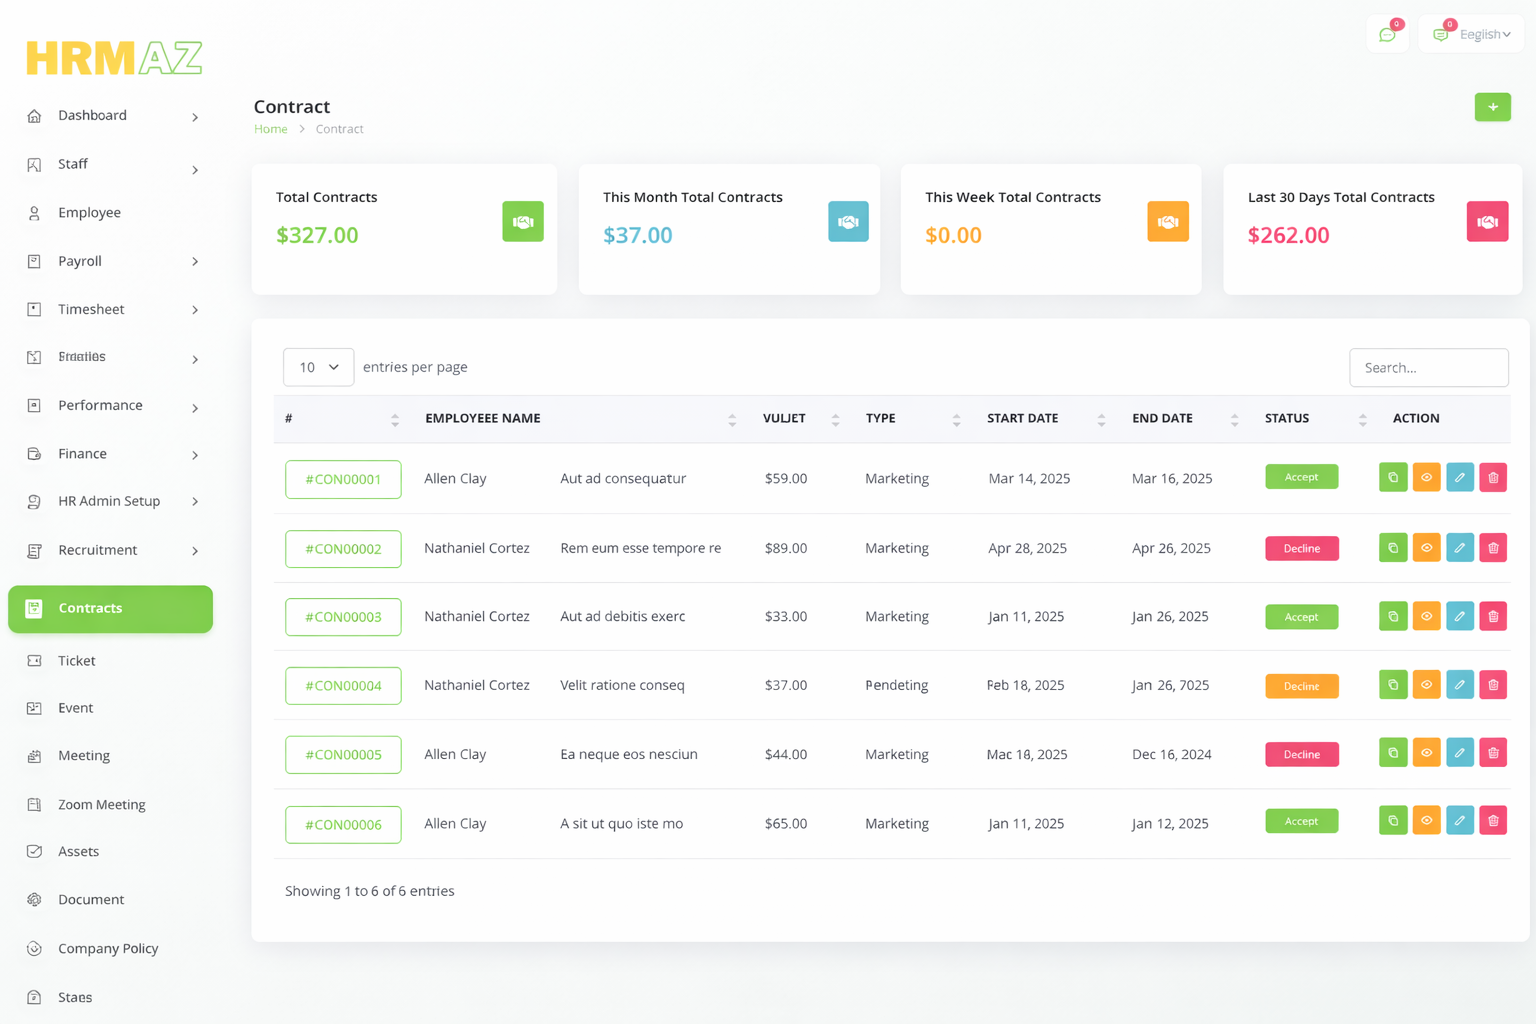Click the Home breadcrumb link
The image size is (1536, 1024).
coord(270,129)
